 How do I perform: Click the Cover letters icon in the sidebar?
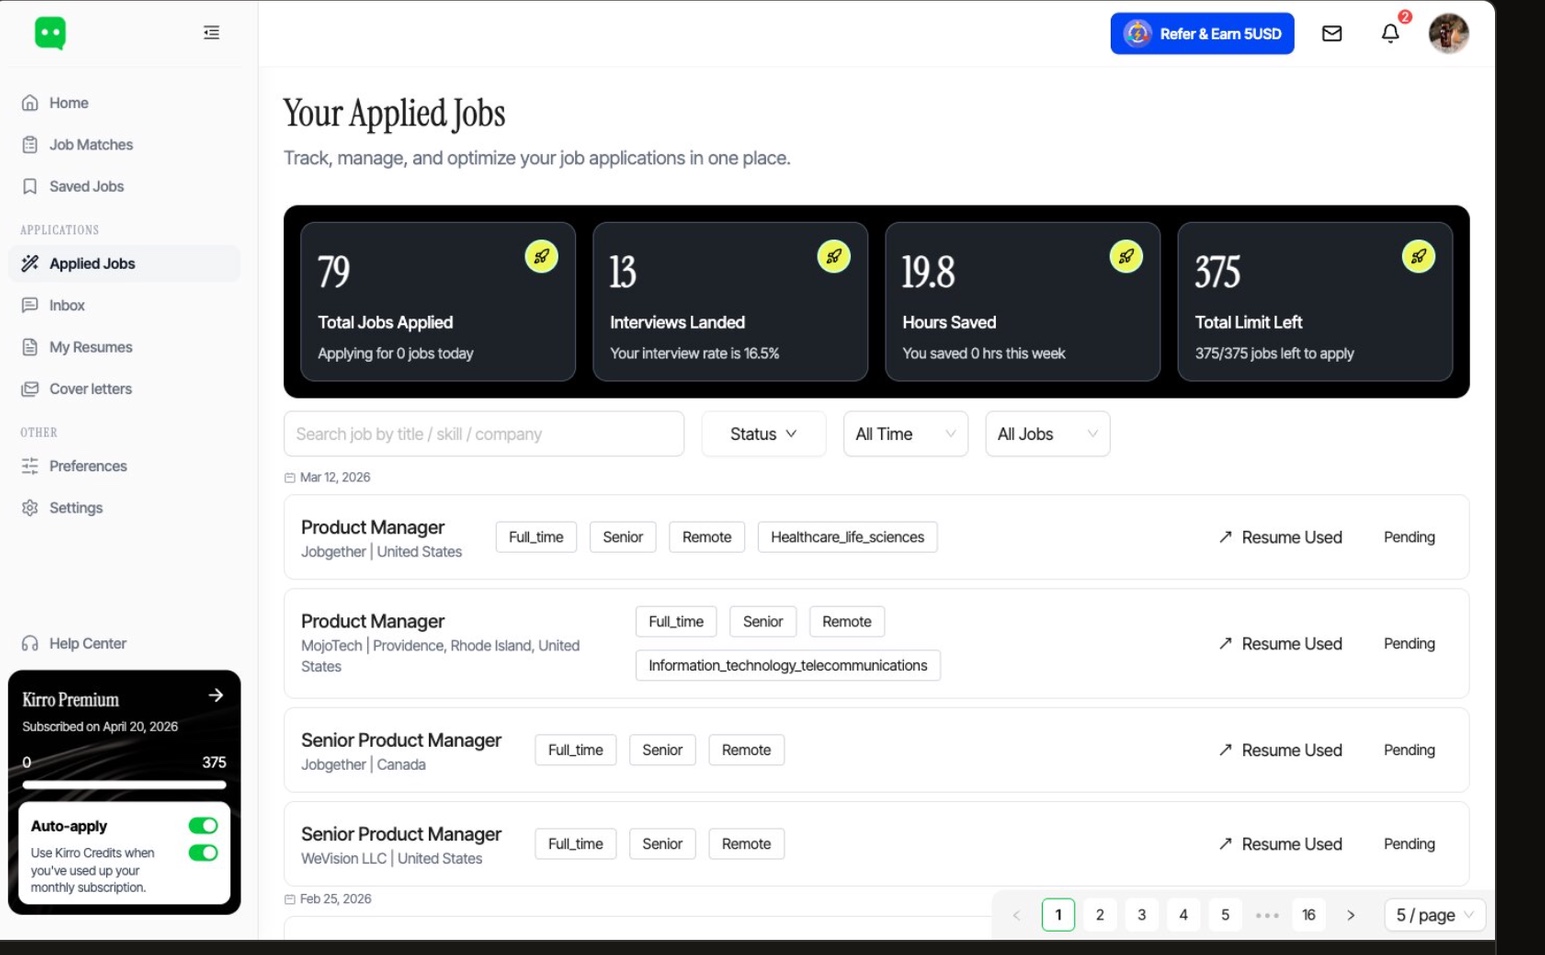coord(30,389)
